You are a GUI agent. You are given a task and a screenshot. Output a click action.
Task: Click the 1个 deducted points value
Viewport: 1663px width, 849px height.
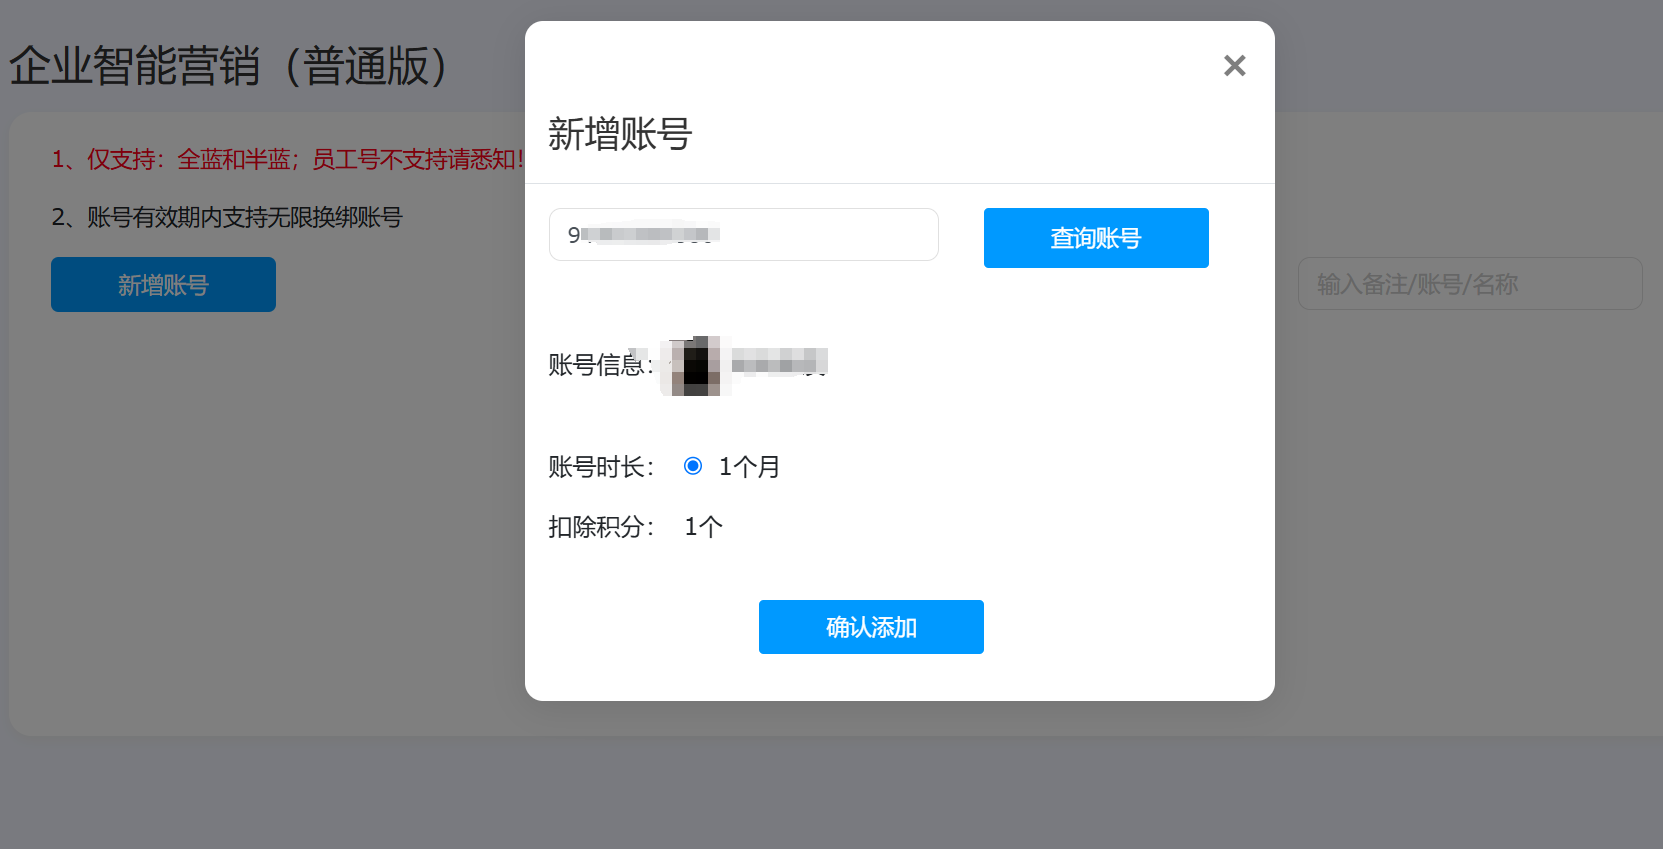tap(703, 527)
